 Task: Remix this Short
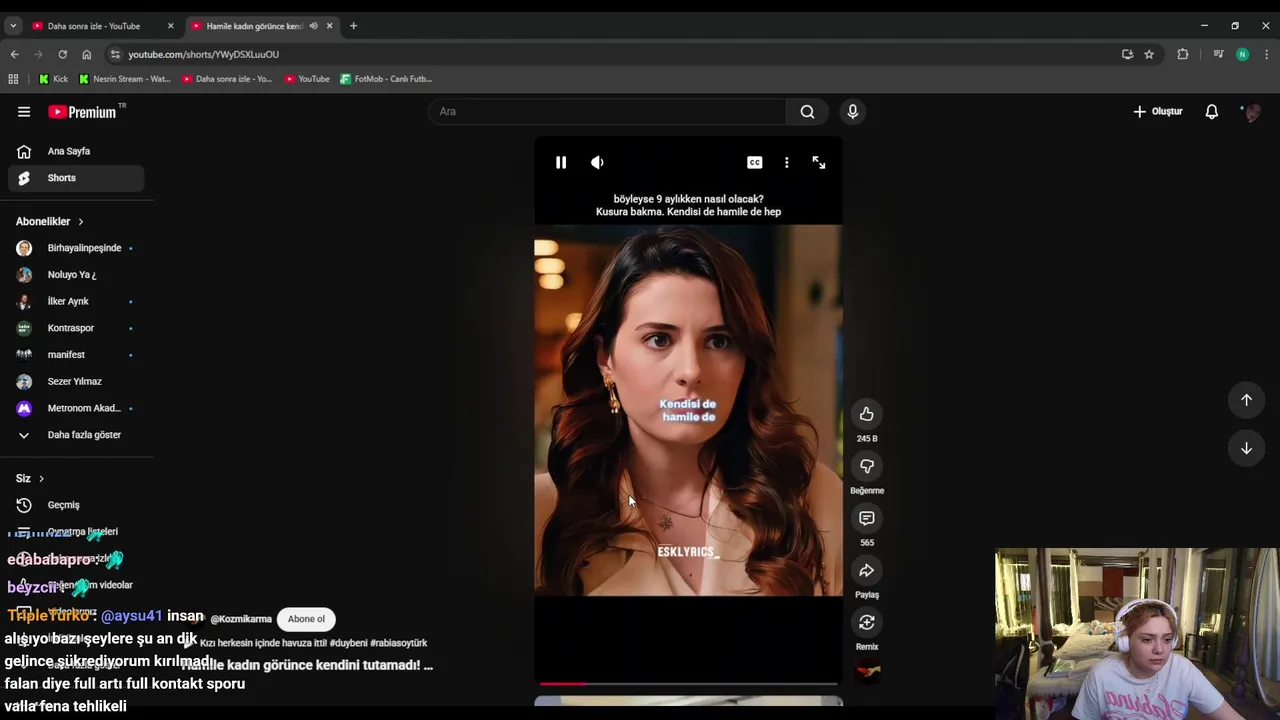[867, 622]
